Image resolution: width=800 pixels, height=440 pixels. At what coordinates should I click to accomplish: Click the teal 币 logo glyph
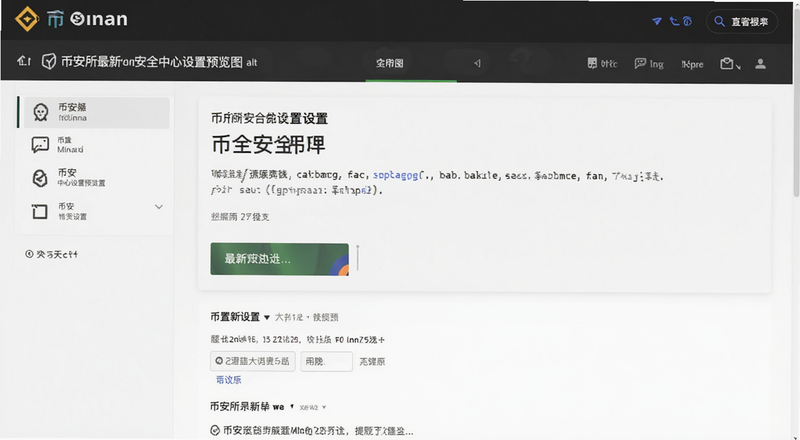56,19
